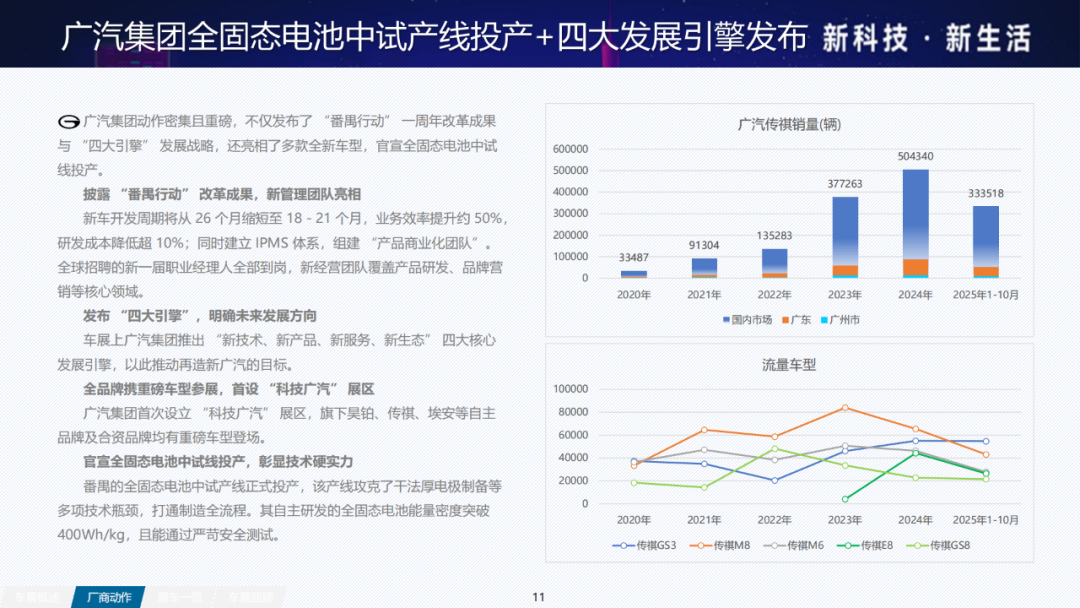Select the 传祺GS8 legend entry
This screenshot has width=1080, height=608.
[x=938, y=545]
